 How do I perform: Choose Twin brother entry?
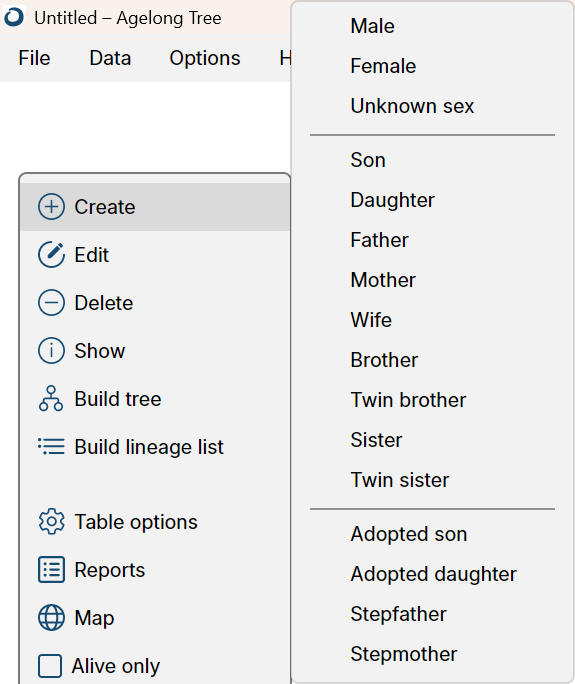click(408, 400)
